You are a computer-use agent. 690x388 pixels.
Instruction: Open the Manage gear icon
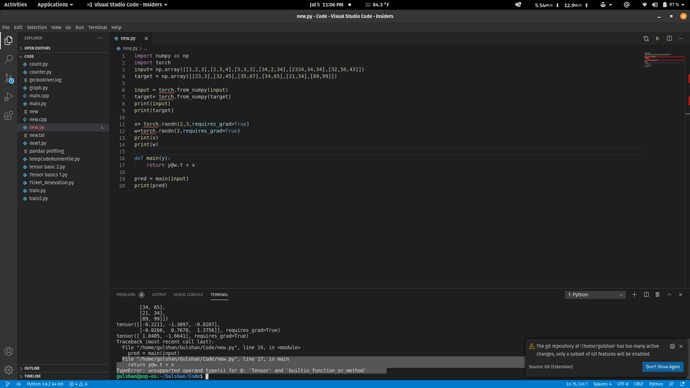tap(8, 370)
